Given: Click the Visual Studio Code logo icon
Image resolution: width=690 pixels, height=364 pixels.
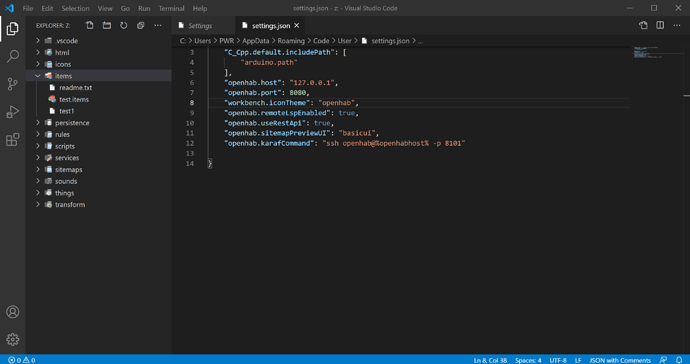Looking at the screenshot, I should click(9, 8).
